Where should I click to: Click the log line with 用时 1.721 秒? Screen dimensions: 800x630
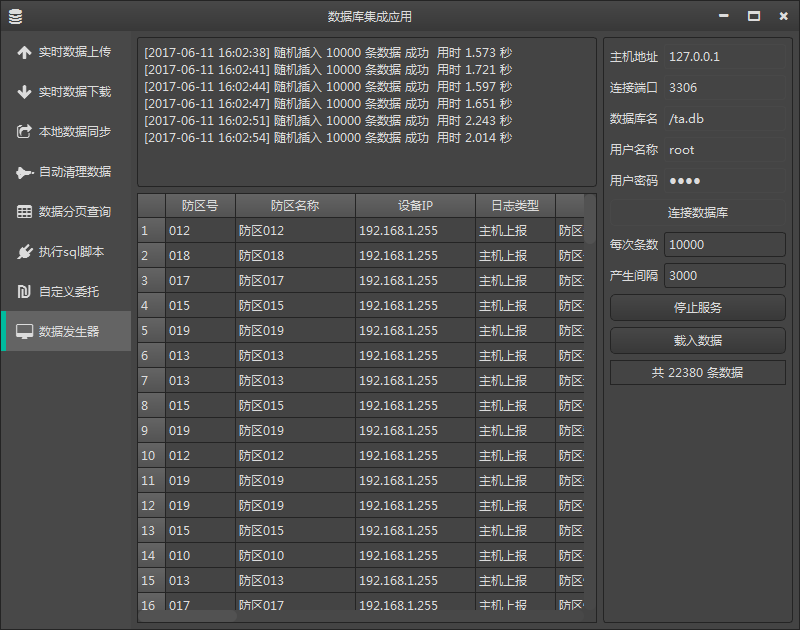(x=328, y=69)
